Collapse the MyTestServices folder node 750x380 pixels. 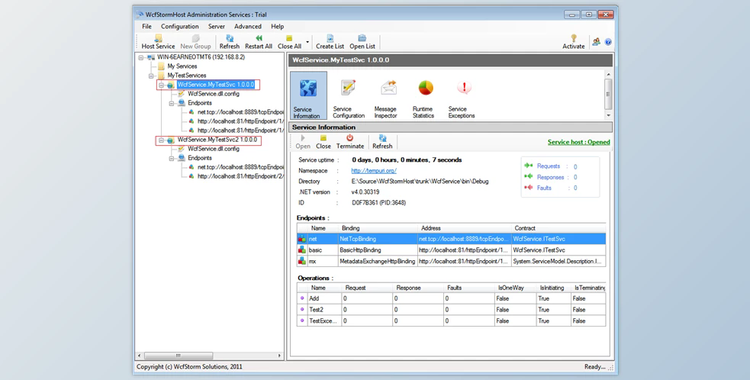151,76
